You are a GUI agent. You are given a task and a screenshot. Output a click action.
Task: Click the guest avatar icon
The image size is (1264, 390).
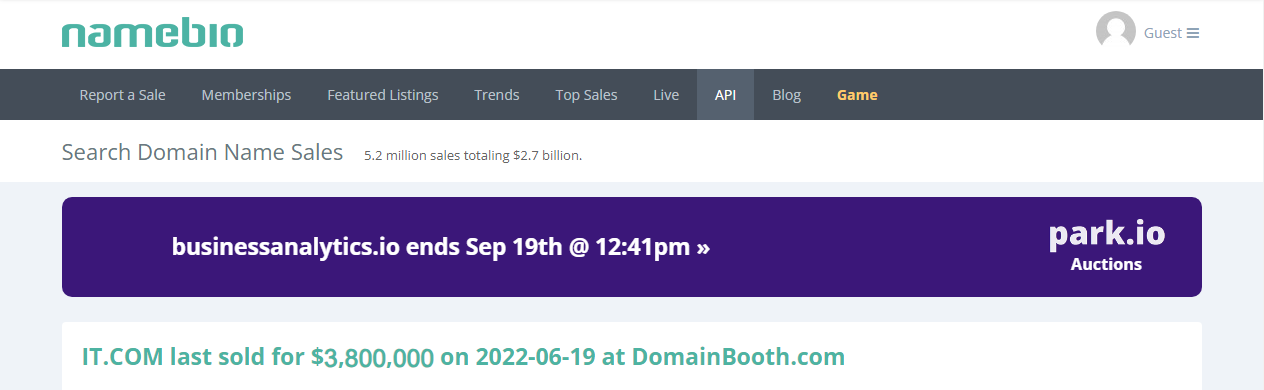[x=1116, y=32]
